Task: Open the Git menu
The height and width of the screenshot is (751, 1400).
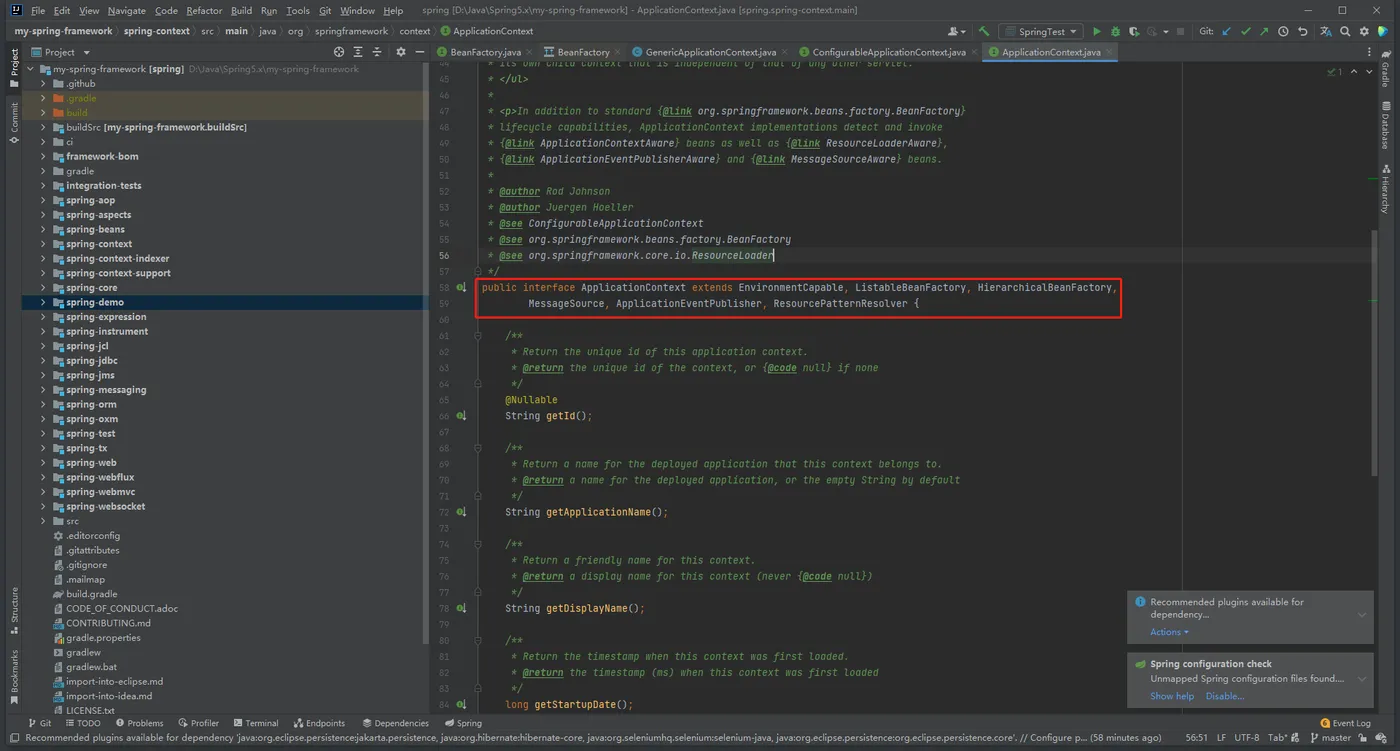Action: click(x=325, y=10)
